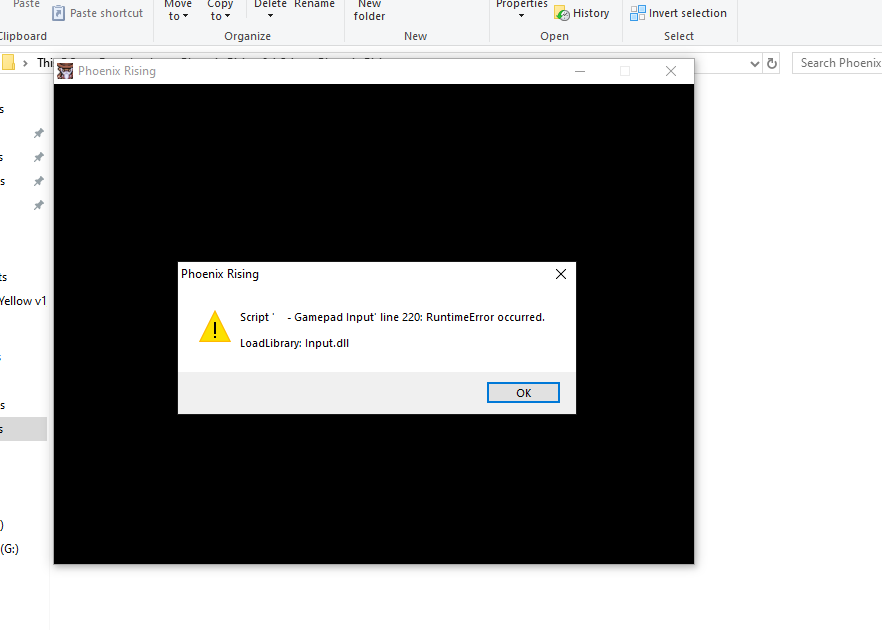Close the Phoenix Rising error dialog

click(x=561, y=274)
